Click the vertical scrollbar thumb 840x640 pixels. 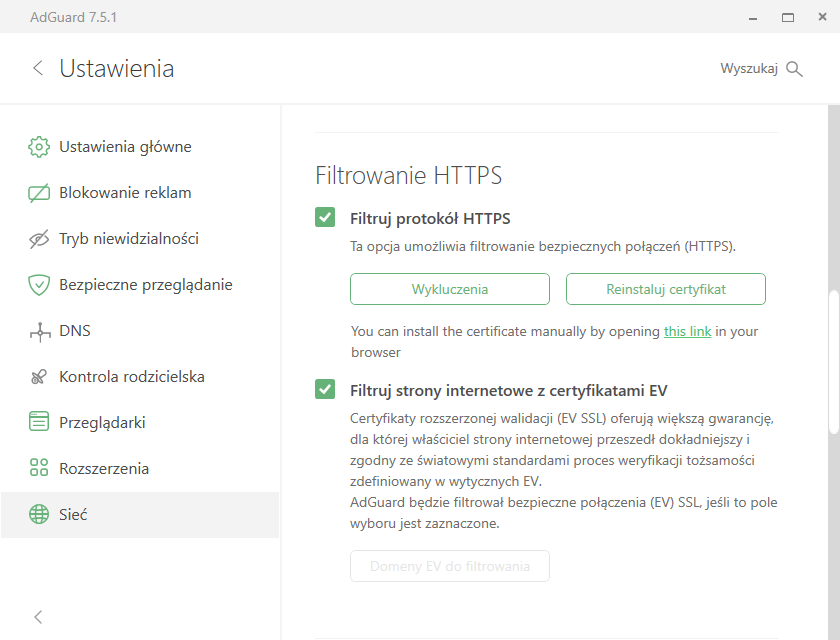(x=834, y=362)
